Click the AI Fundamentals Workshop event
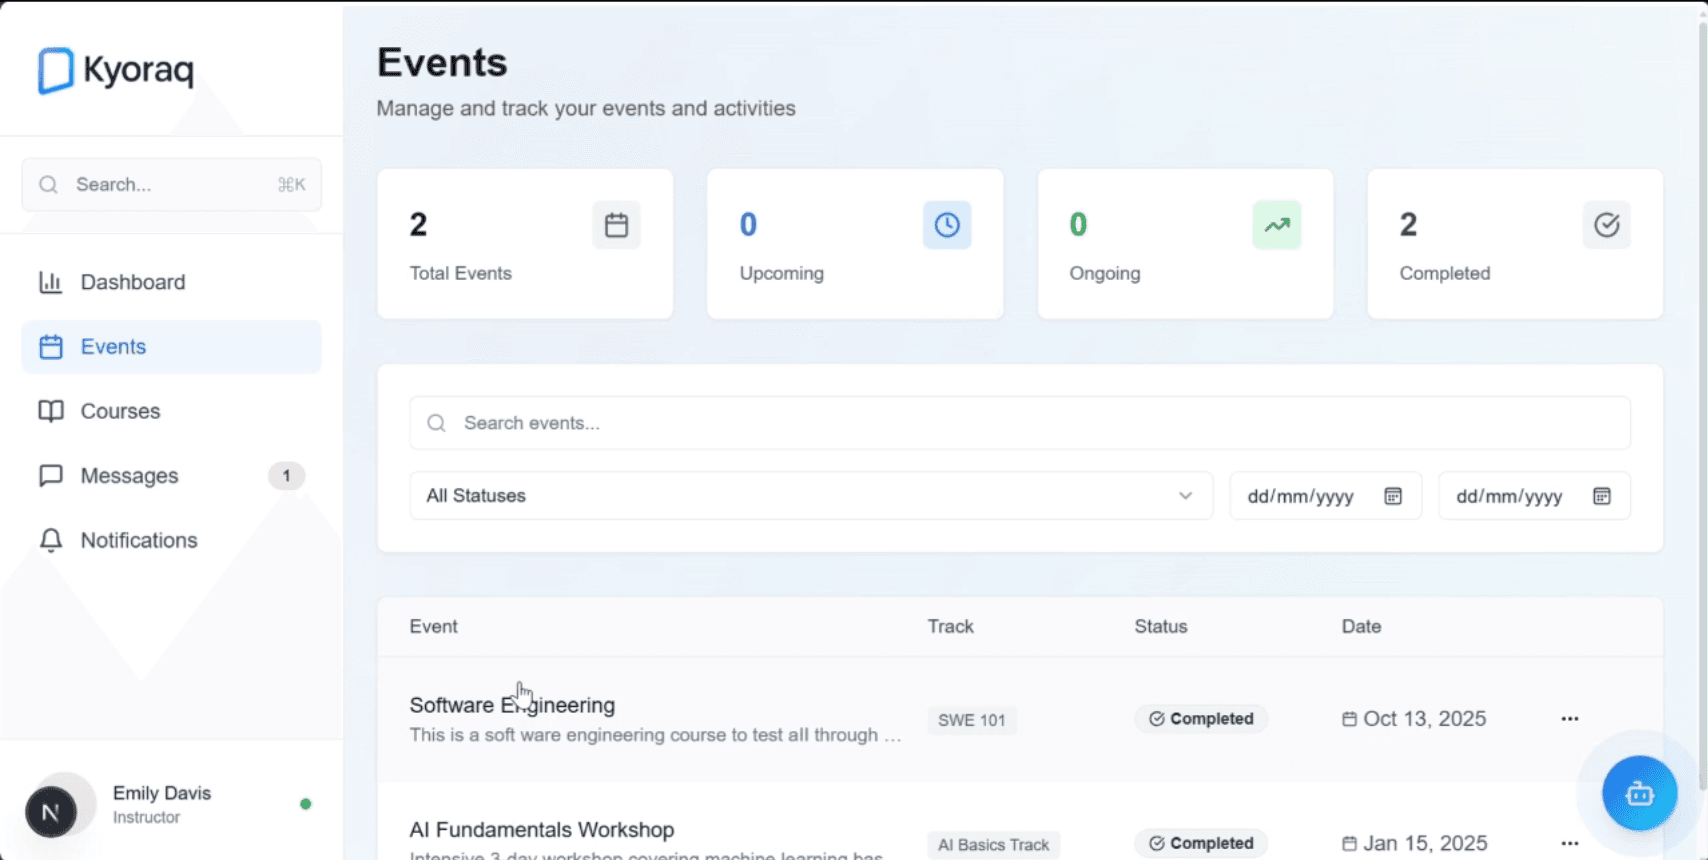The width and height of the screenshot is (1708, 860). (x=541, y=830)
